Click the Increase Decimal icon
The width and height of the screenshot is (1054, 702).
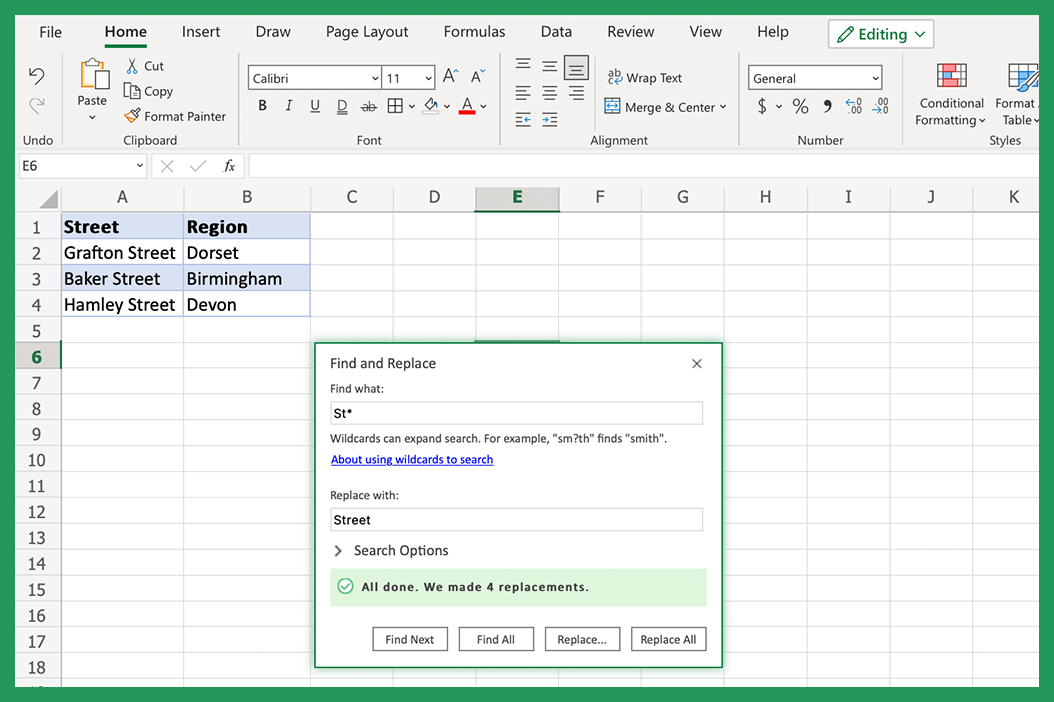[x=852, y=106]
